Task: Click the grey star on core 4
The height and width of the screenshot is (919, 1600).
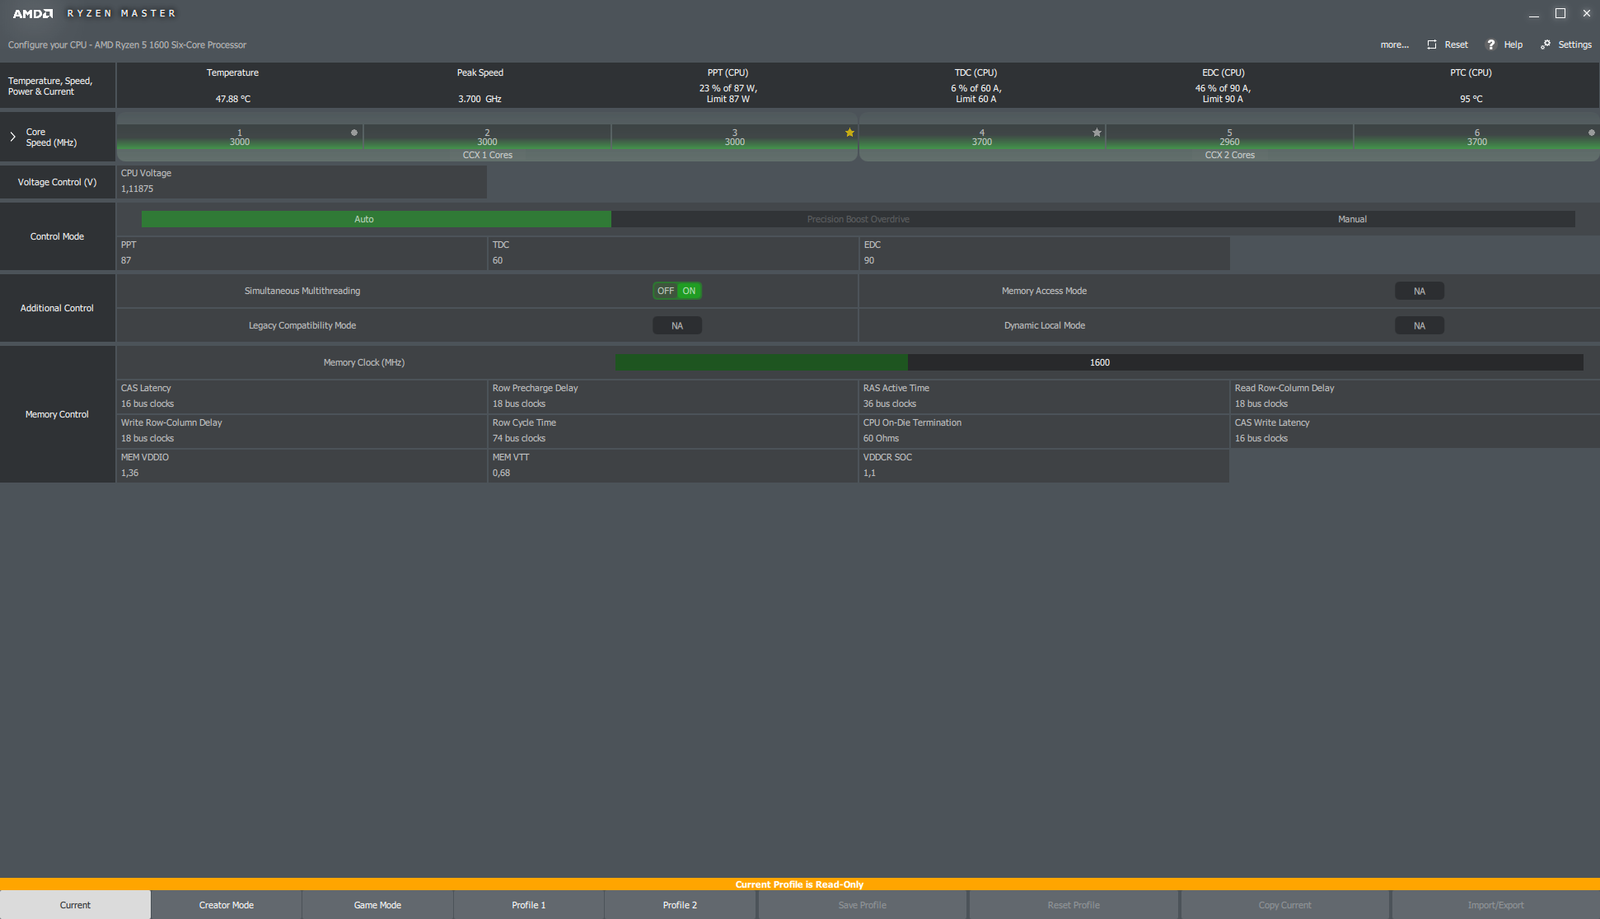Action: click(1097, 132)
